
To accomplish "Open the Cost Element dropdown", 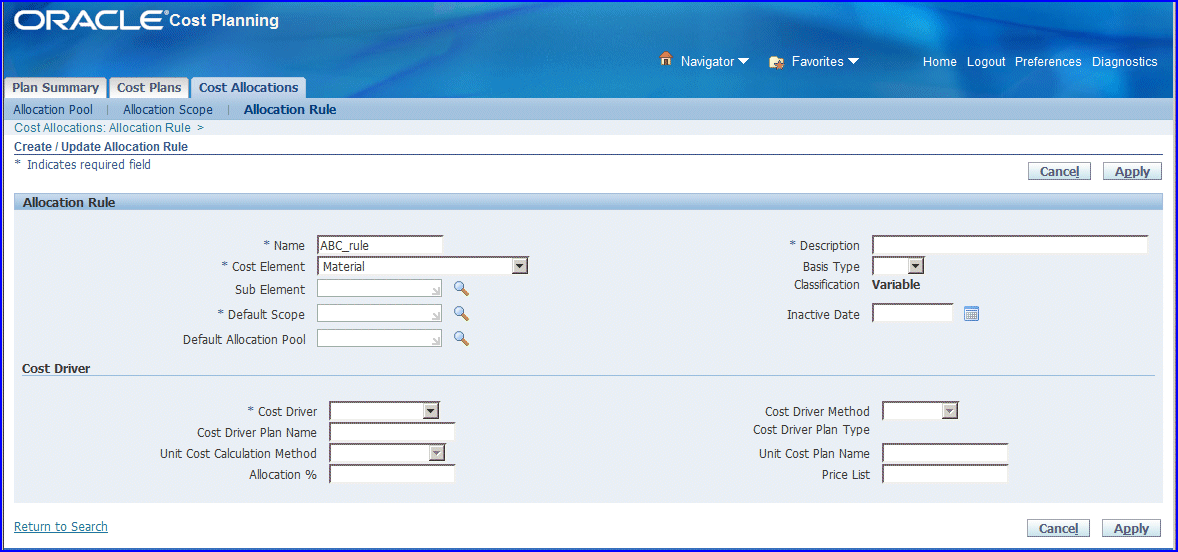I will pos(423,266).
